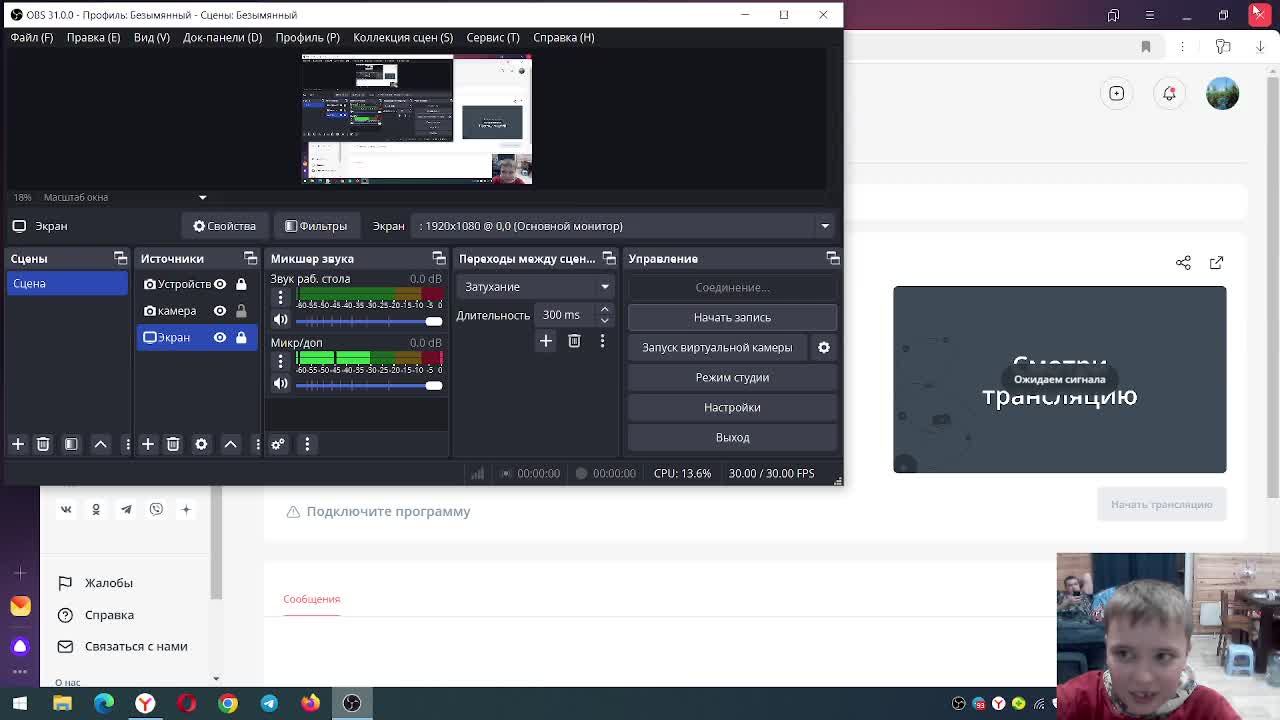Share stream via VK icon in browser
This screenshot has height=720, width=1280.
pyautogui.click(x=66, y=509)
